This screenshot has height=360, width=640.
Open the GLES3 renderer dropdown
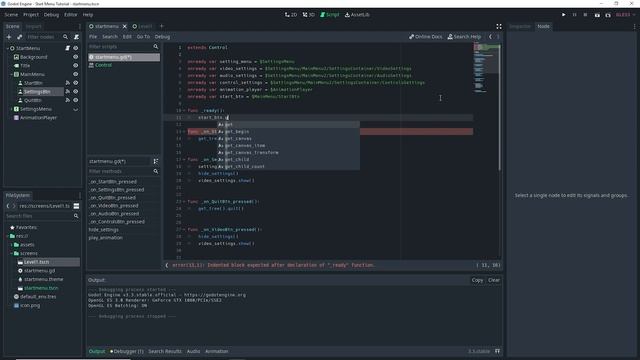pyautogui.click(x=625, y=15)
